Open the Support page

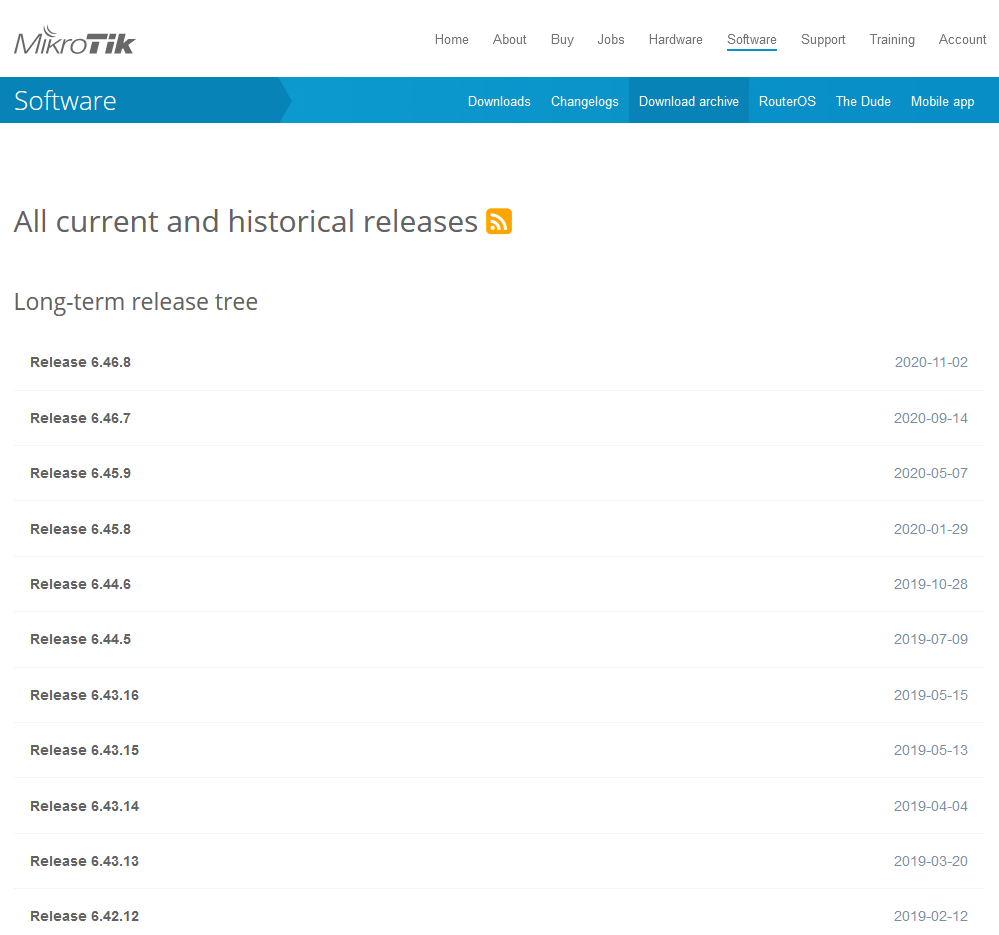click(823, 40)
